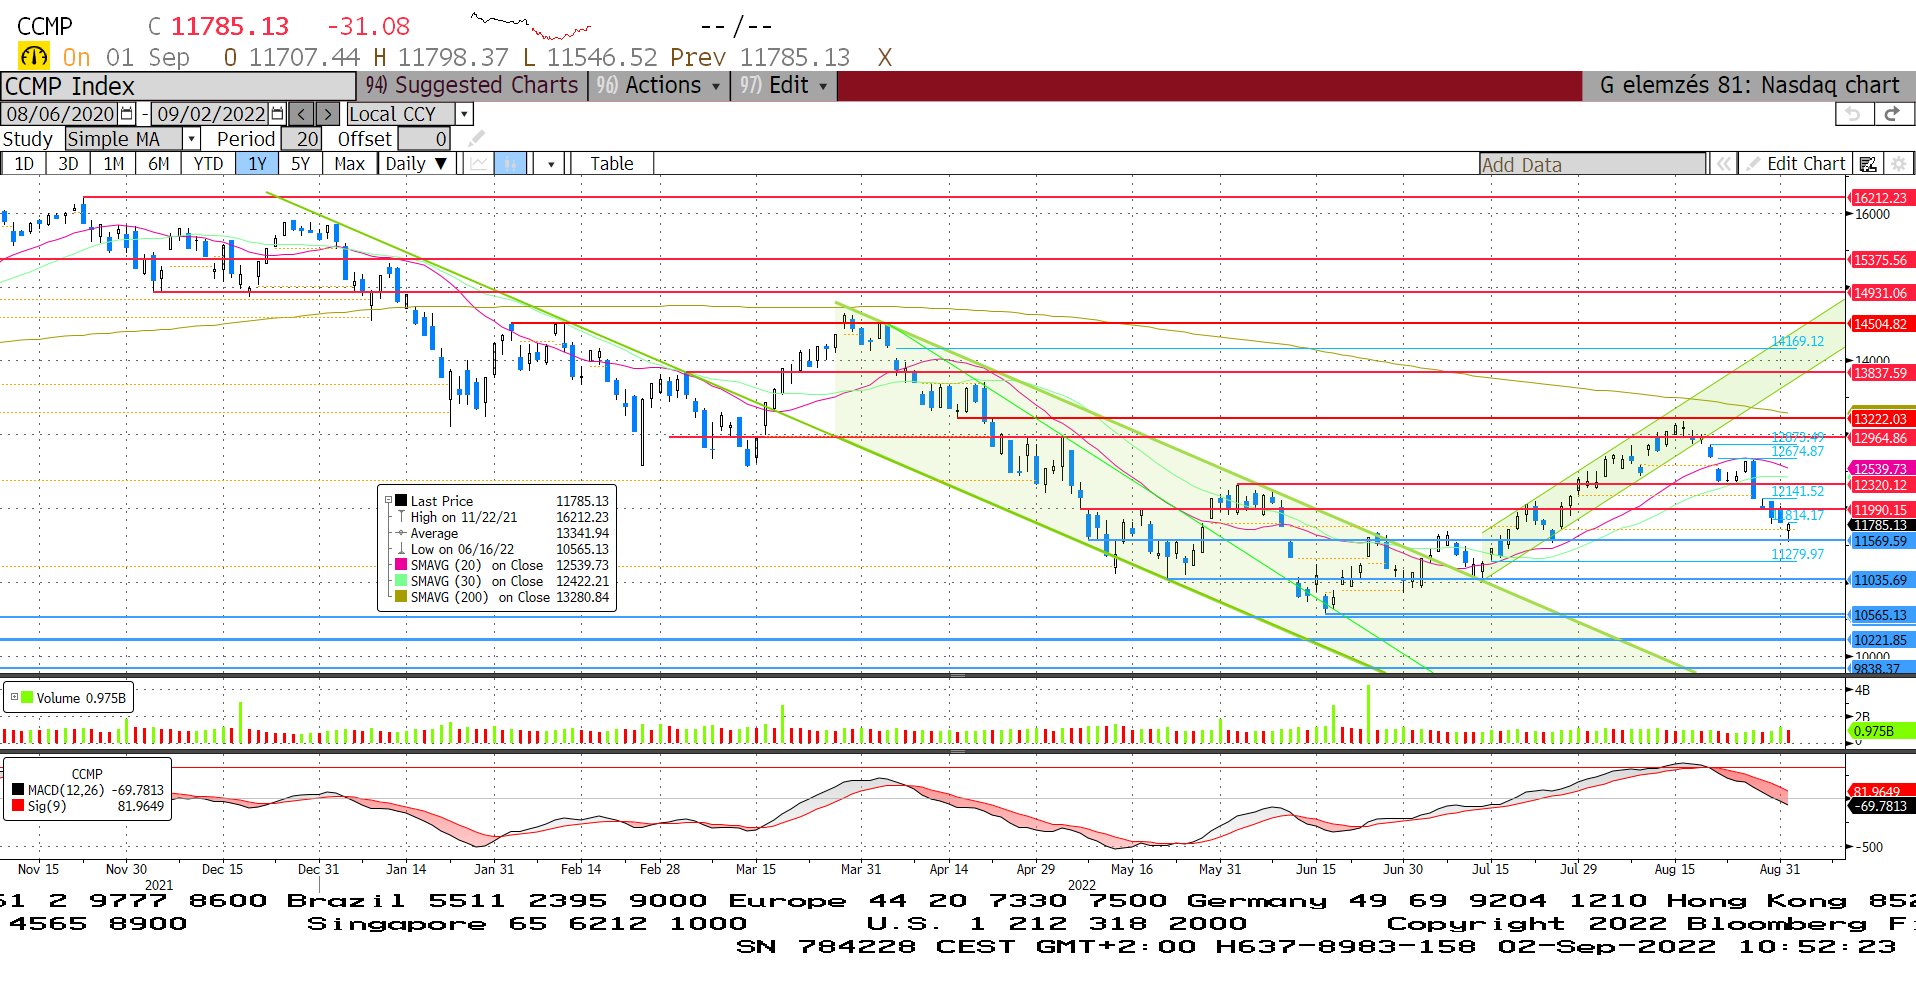
Task: Click the green SMAVG (30) color swatch
Action: [401, 581]
